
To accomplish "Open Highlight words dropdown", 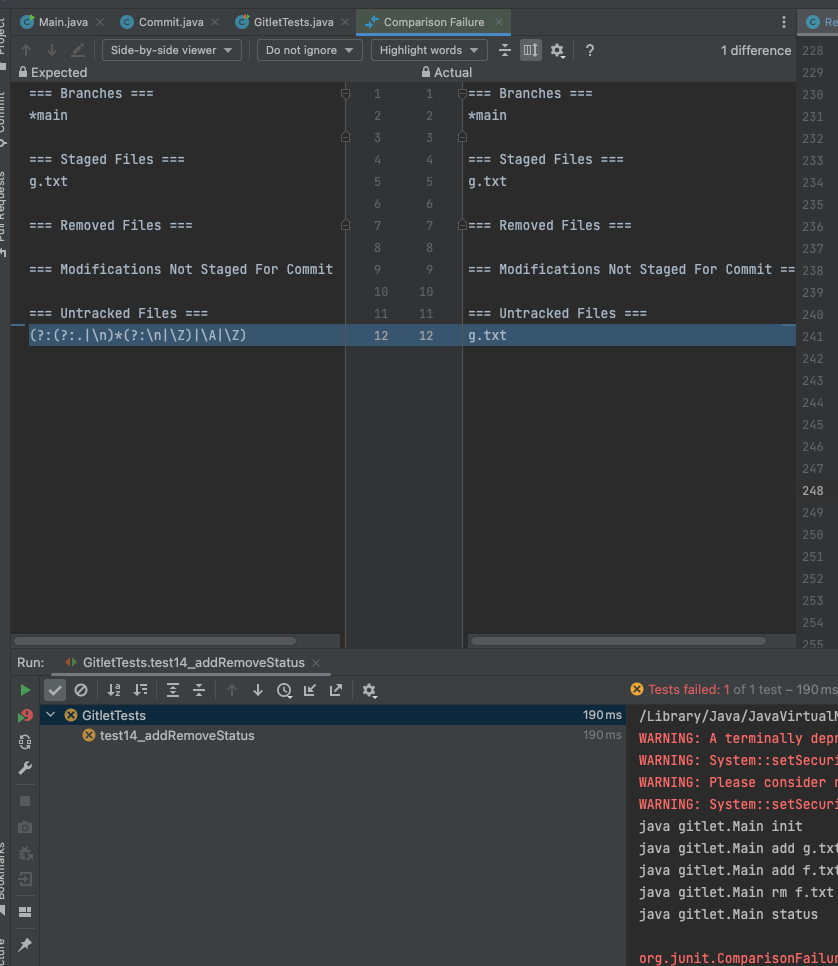I will pyautogui.click(x=429, y=50).
